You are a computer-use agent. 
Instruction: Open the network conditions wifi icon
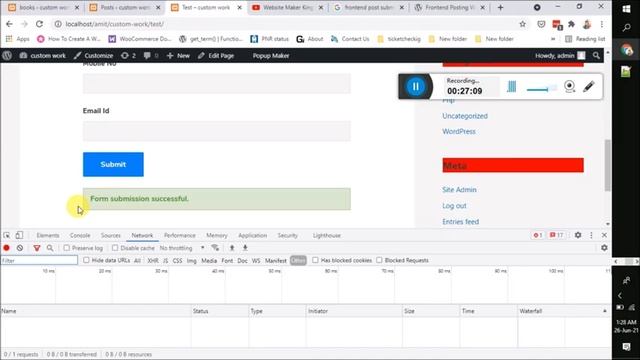[x=215, y=248]
